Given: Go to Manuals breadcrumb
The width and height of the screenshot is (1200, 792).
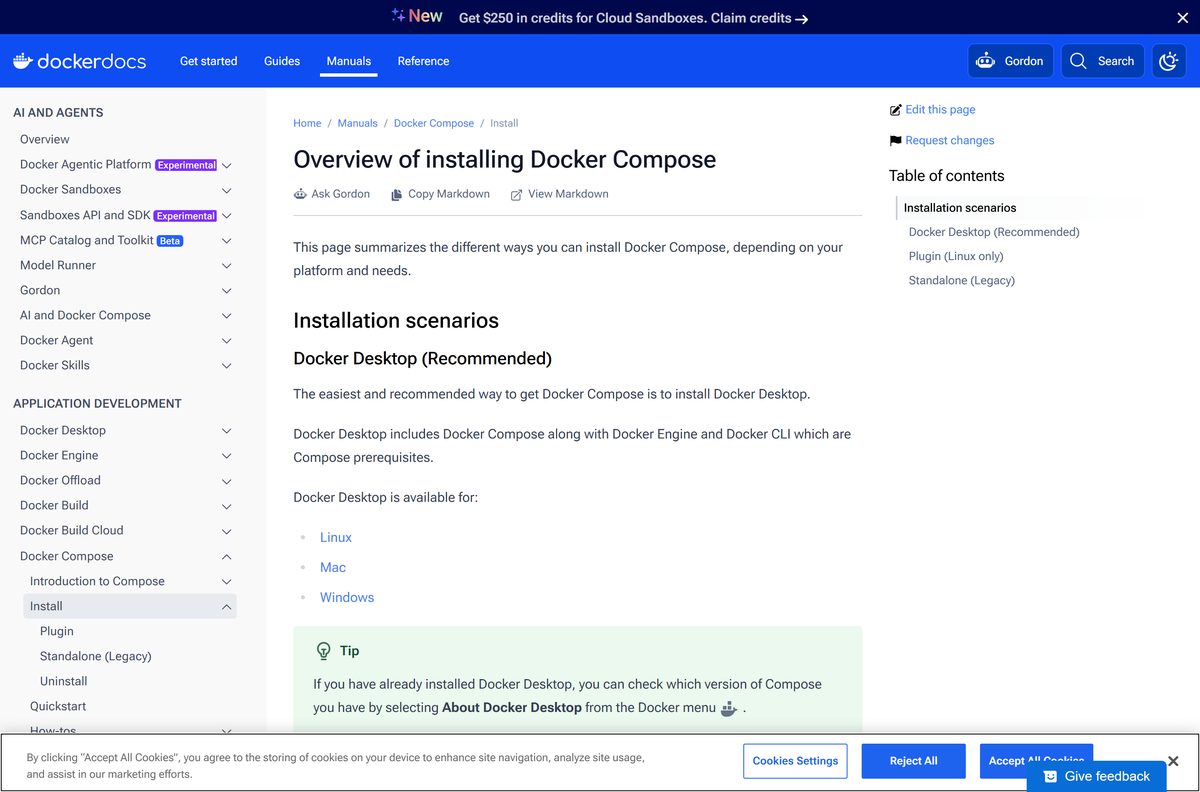Looking at the screenshot, I should [358, 123].
